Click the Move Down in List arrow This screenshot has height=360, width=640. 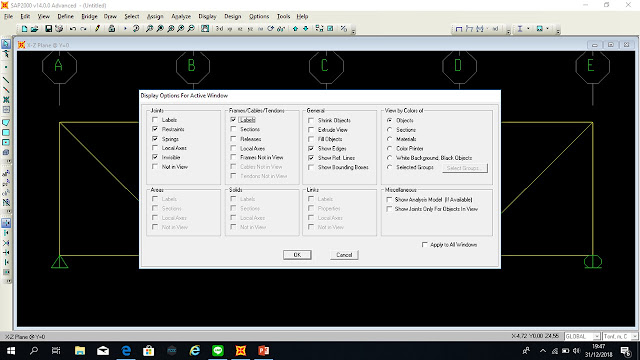coord(305,29)
